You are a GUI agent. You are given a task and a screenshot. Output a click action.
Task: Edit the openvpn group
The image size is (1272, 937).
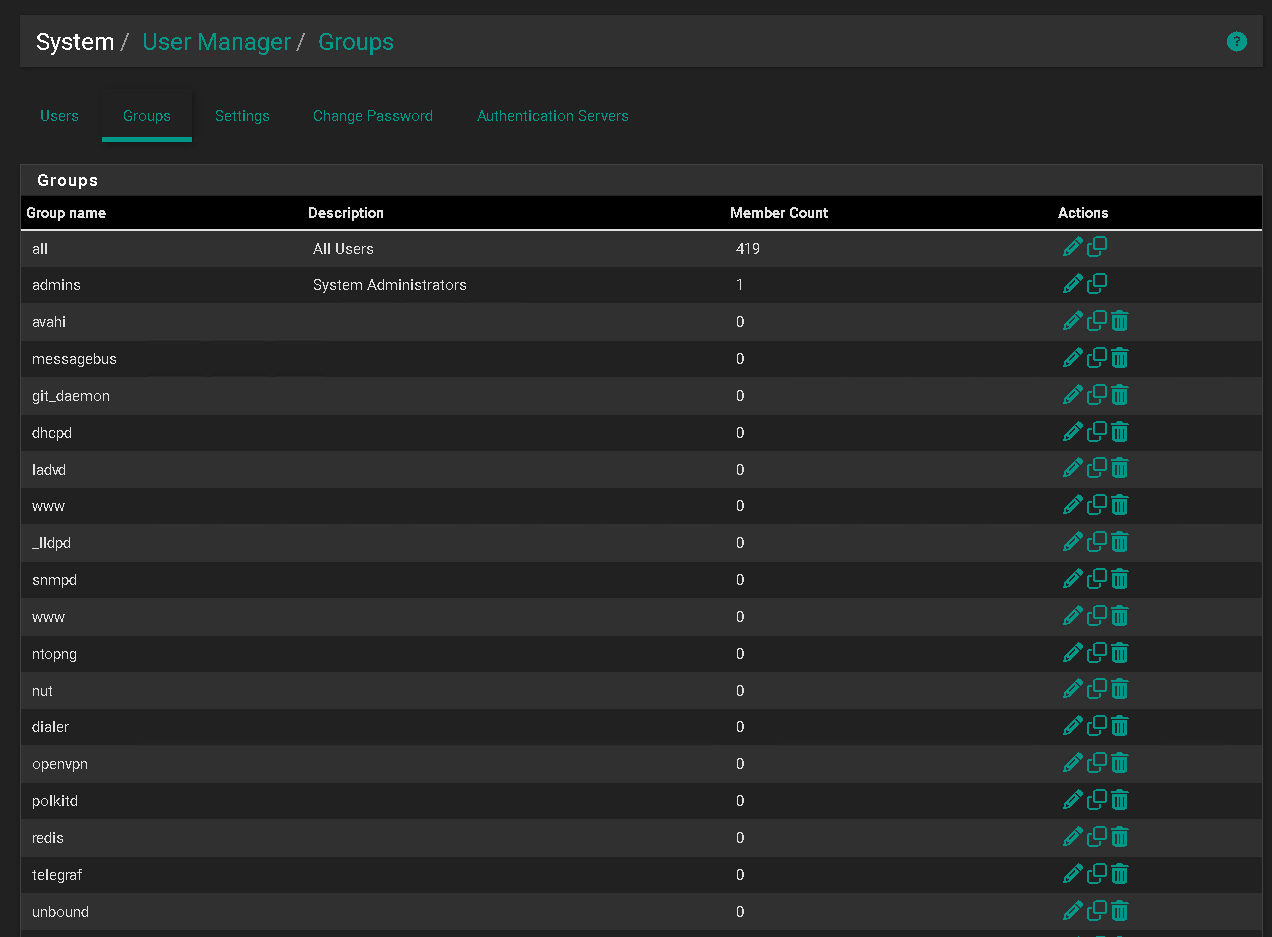coord(1073,763)
